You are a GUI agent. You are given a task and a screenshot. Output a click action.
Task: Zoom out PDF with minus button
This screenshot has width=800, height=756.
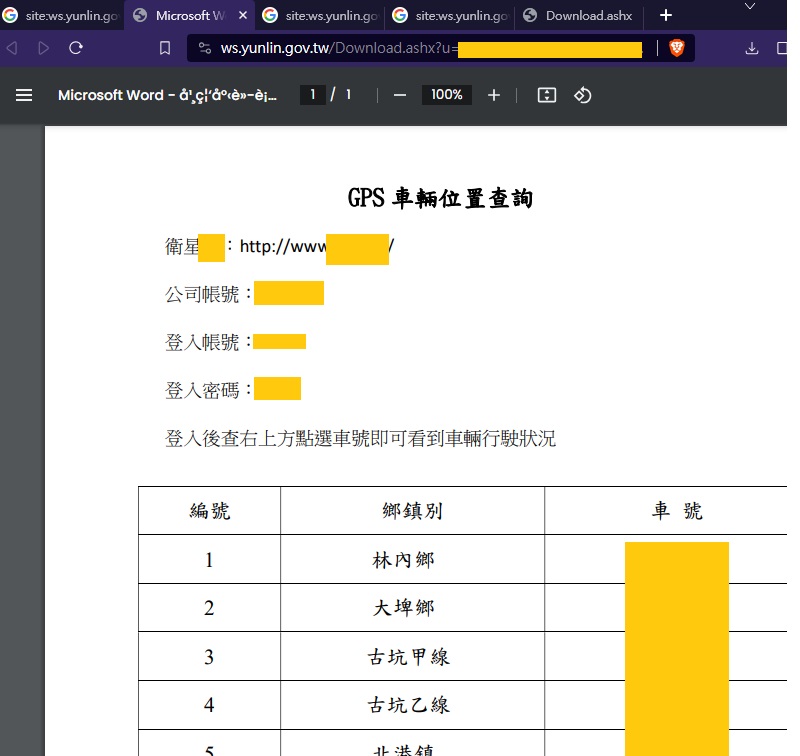pyautogui.click(x=400, y=95)
